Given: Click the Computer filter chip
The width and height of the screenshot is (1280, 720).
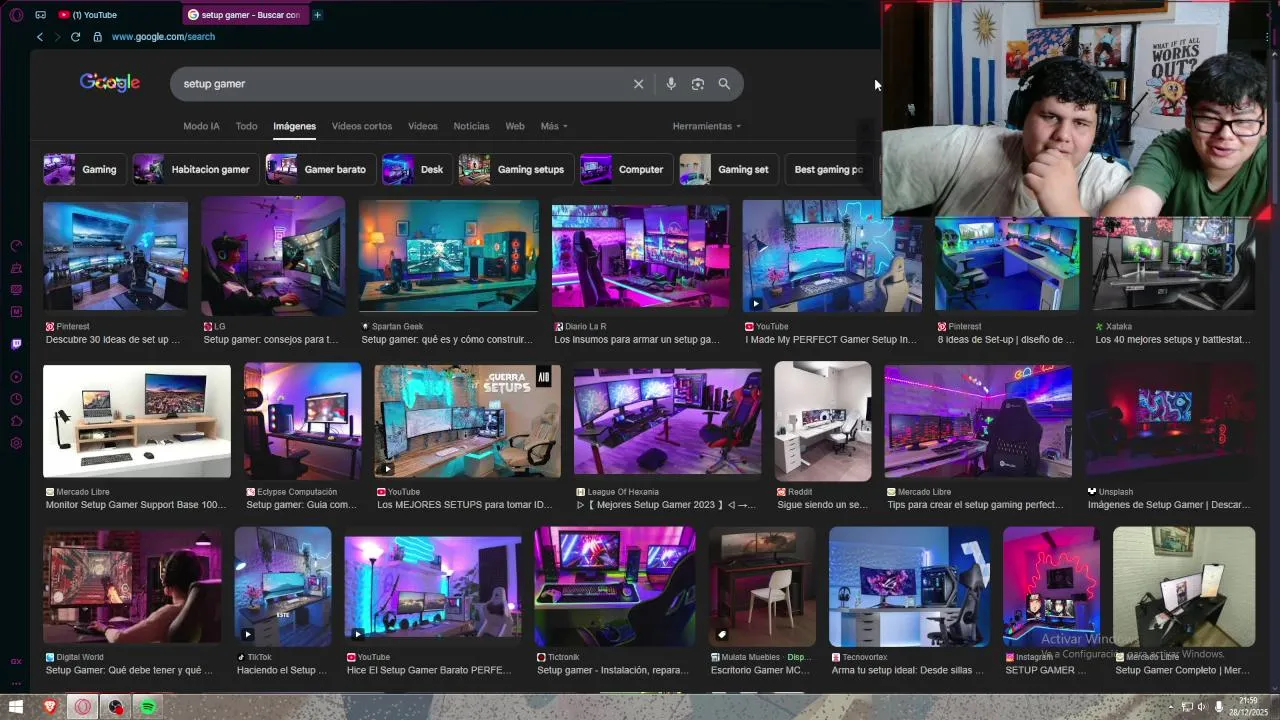Looking at the screenshot, I should tap(626, 169).
